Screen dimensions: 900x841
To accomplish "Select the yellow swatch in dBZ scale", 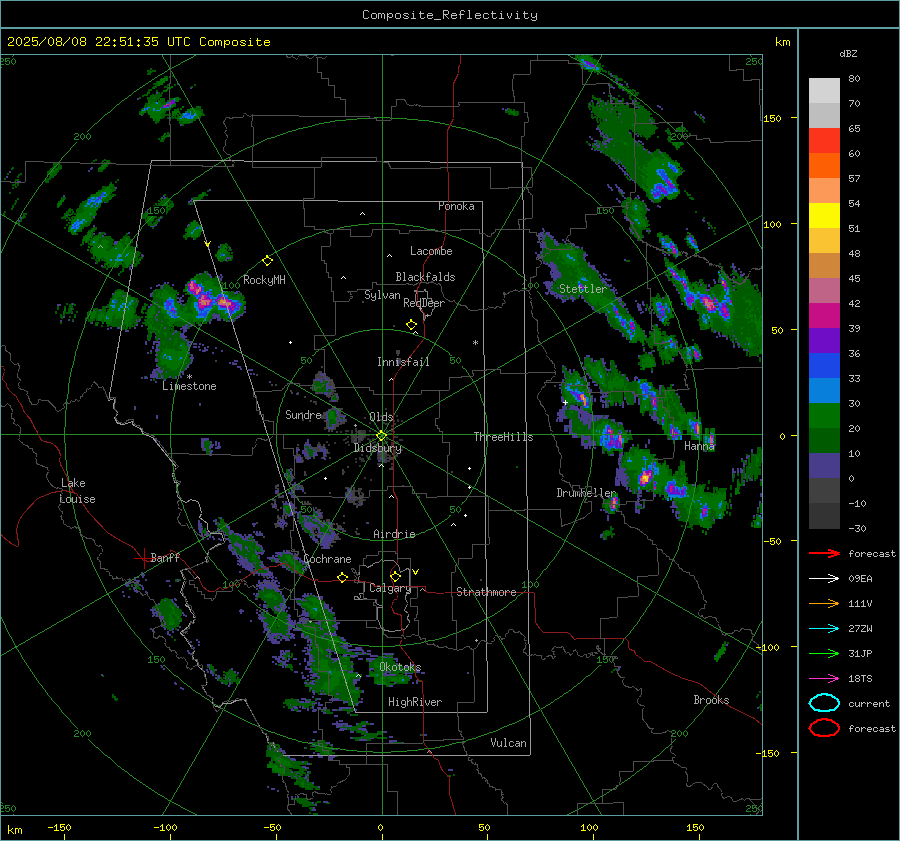I will tap(824, 216).
